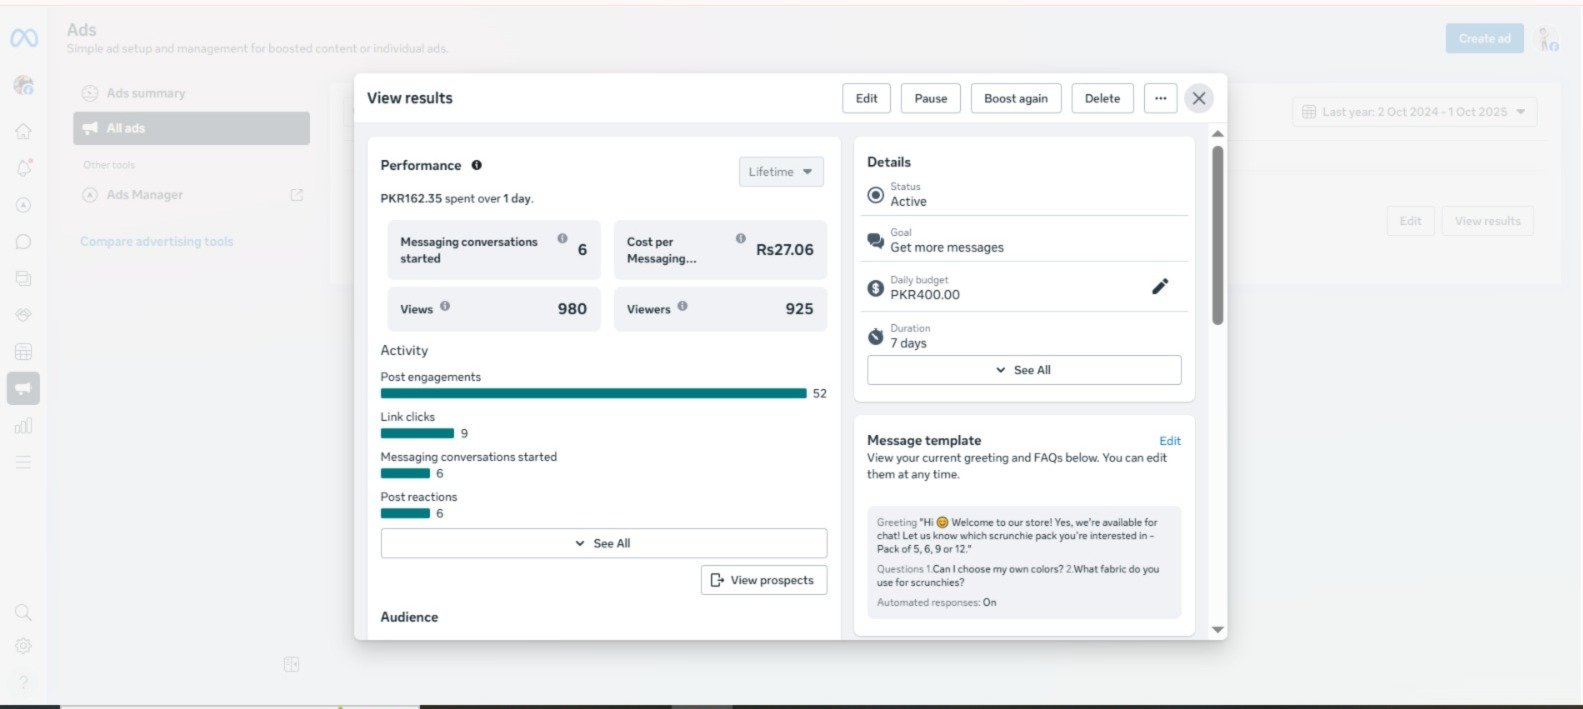1583x709 pixels.
Task: Open the Last year date range dropdown
Action: [1413, 112]
